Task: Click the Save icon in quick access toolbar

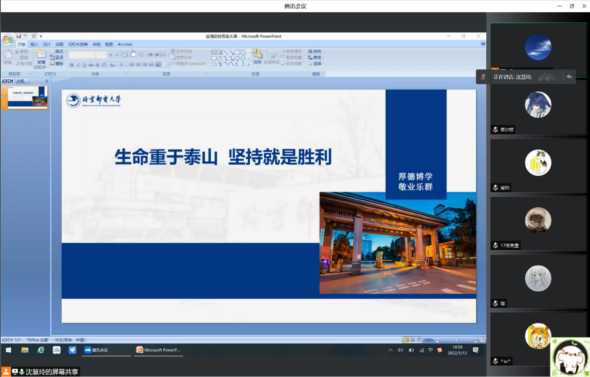Action: pyautogui.click(x=18, y=36)
